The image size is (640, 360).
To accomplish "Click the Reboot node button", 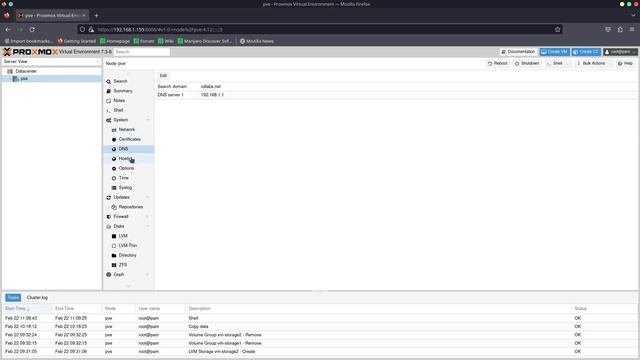I will tap(498, 64).
